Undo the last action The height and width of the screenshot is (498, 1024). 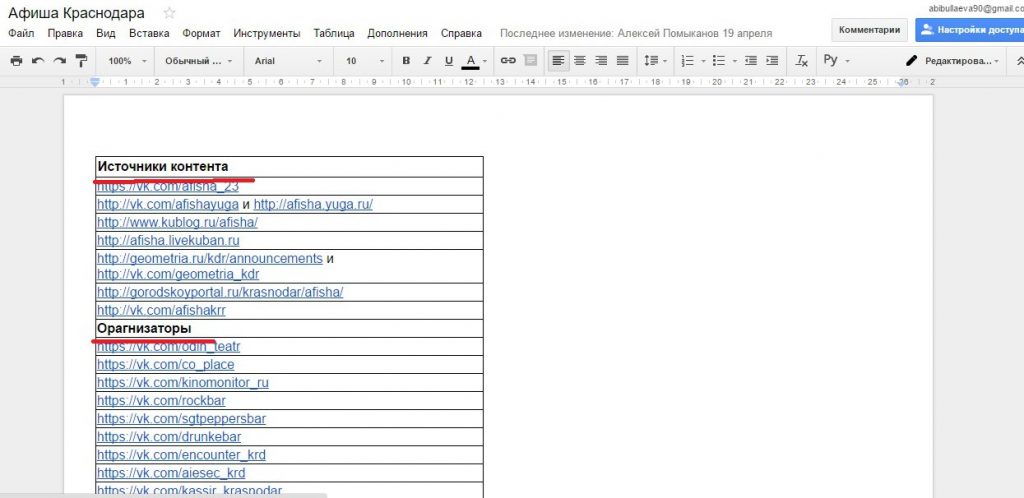pos(38,61)
